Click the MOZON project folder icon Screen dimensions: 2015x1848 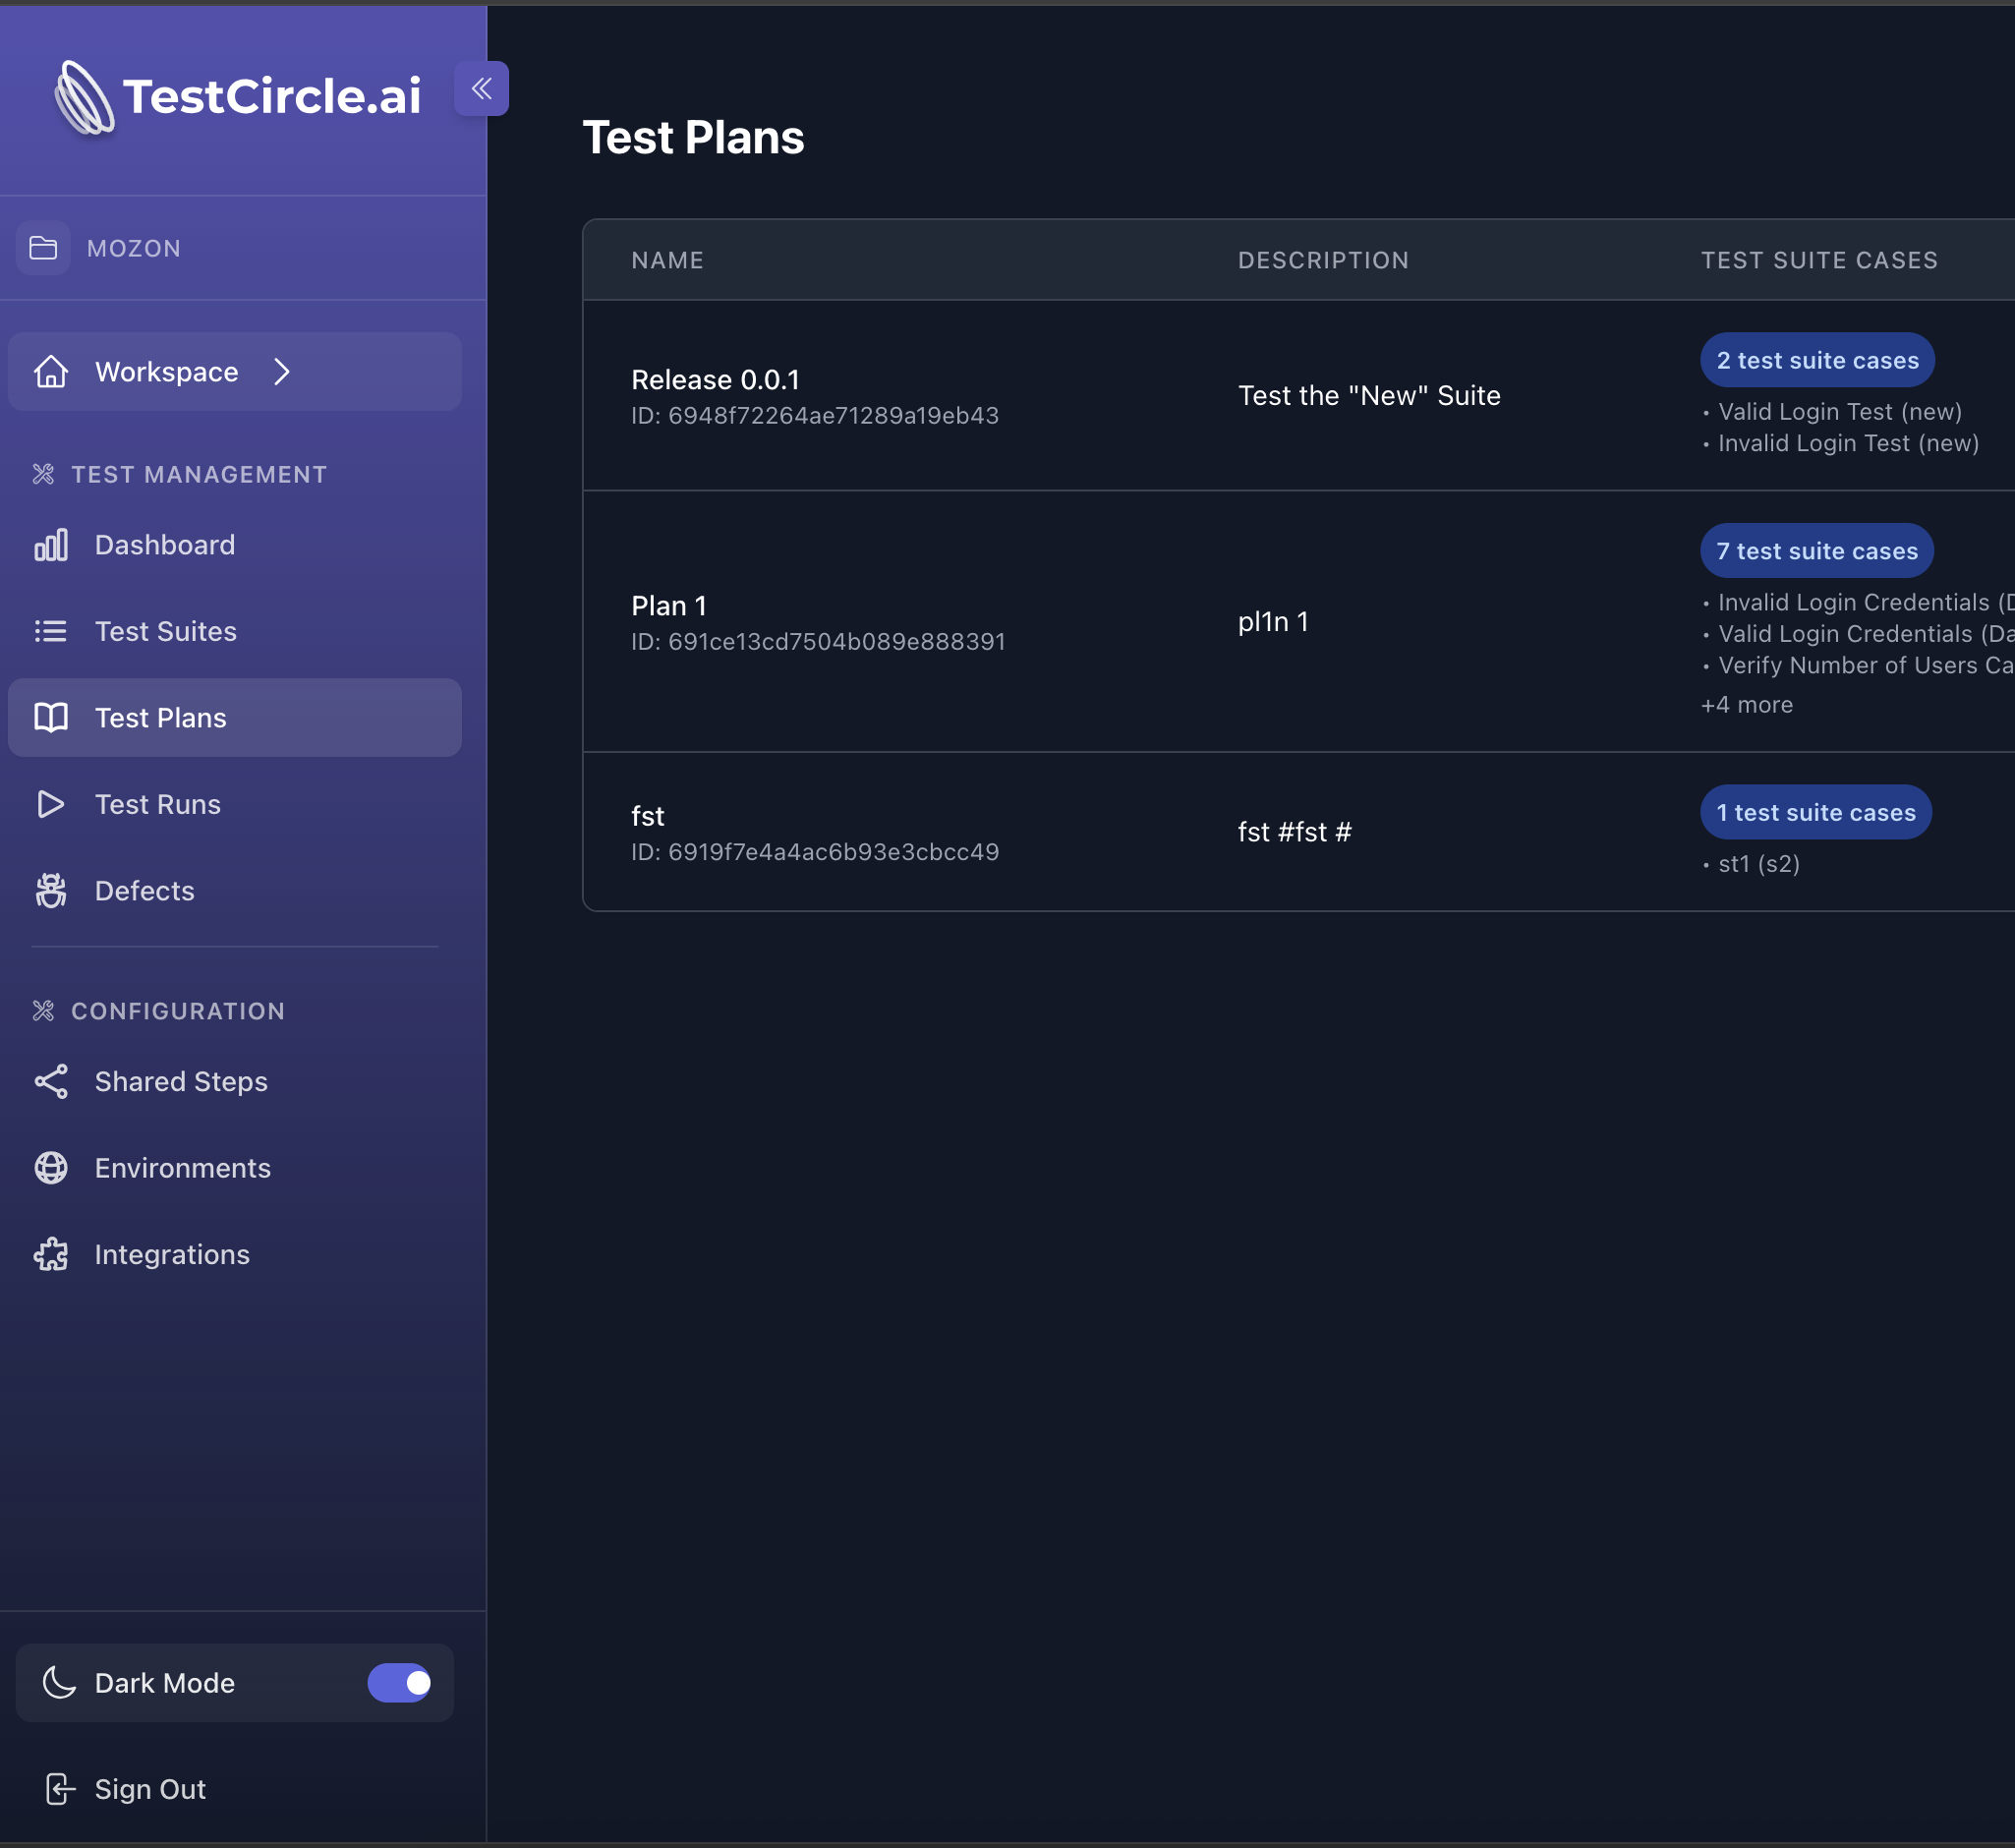point(44,248)
